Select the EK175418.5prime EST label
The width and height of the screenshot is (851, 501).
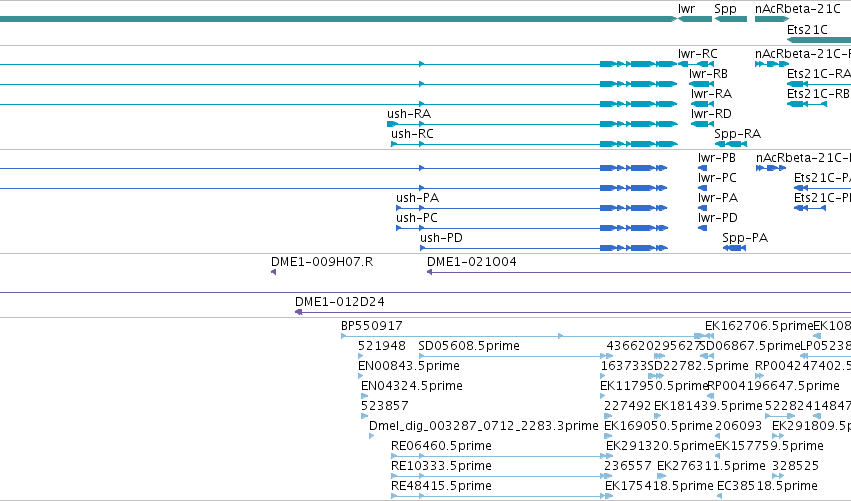[659, 486]
